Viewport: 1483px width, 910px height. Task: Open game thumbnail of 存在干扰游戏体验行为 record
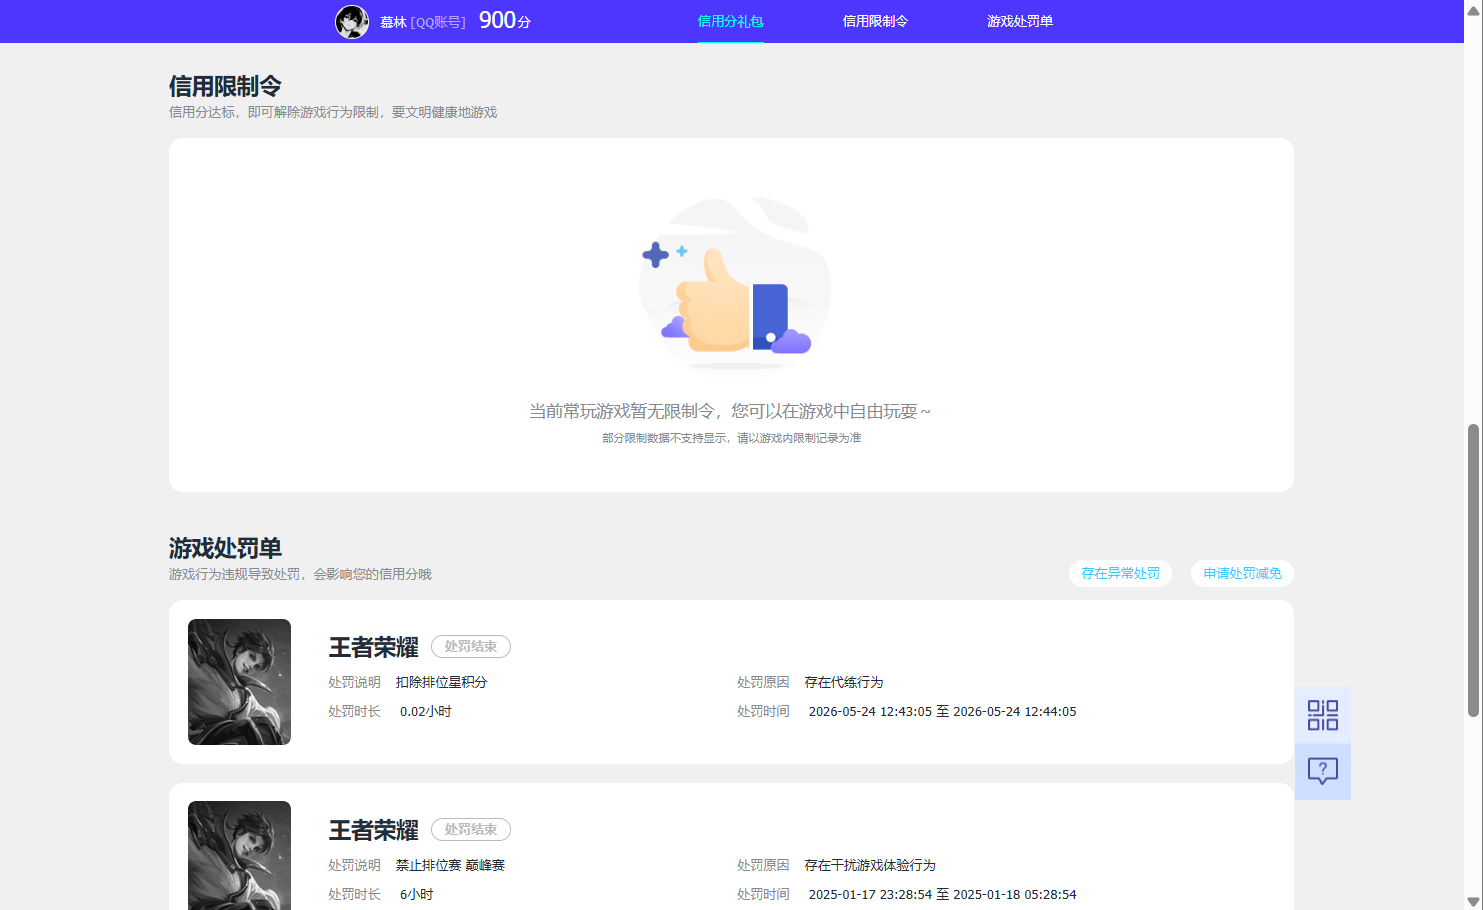[x=239, y=855]
